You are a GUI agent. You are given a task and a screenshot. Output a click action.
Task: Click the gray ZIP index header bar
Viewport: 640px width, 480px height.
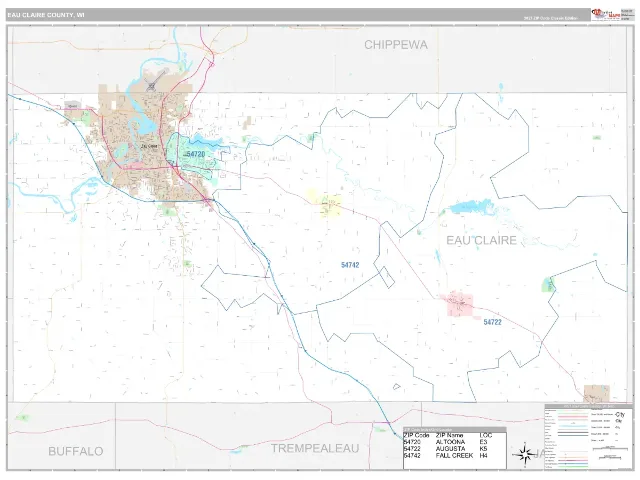(455, 429)
